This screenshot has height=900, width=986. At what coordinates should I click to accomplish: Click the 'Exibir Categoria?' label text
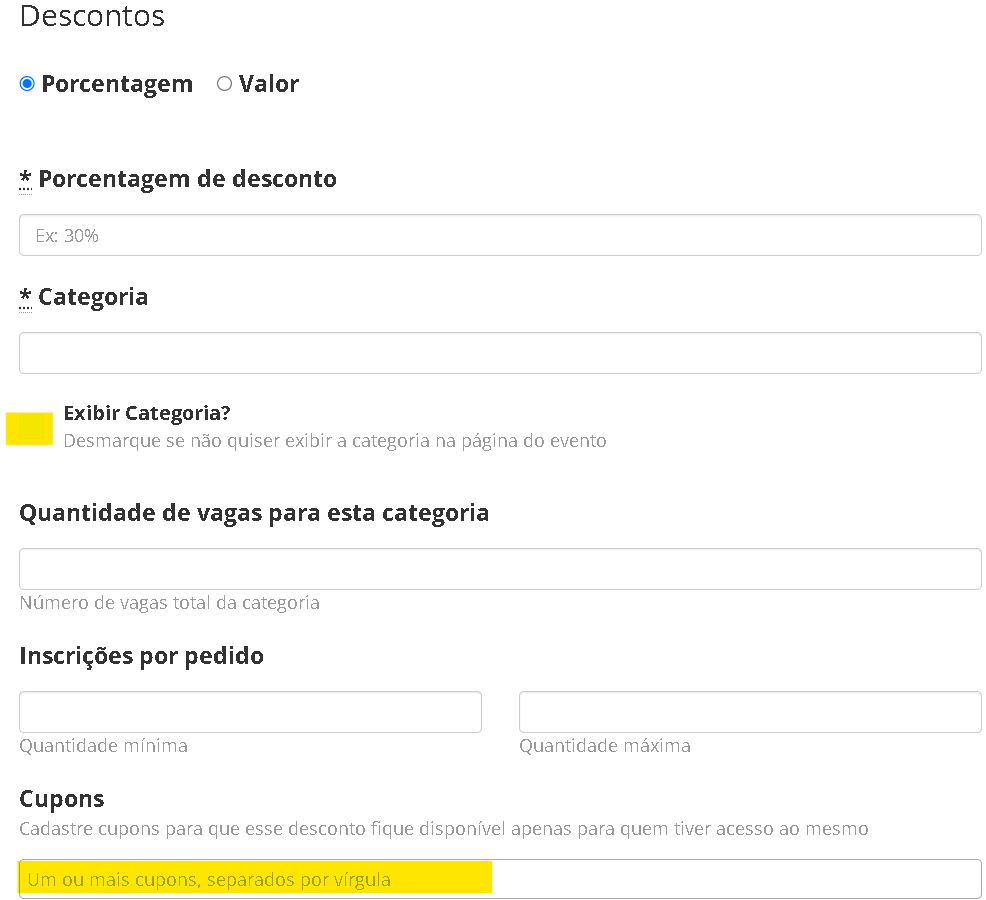147,413
